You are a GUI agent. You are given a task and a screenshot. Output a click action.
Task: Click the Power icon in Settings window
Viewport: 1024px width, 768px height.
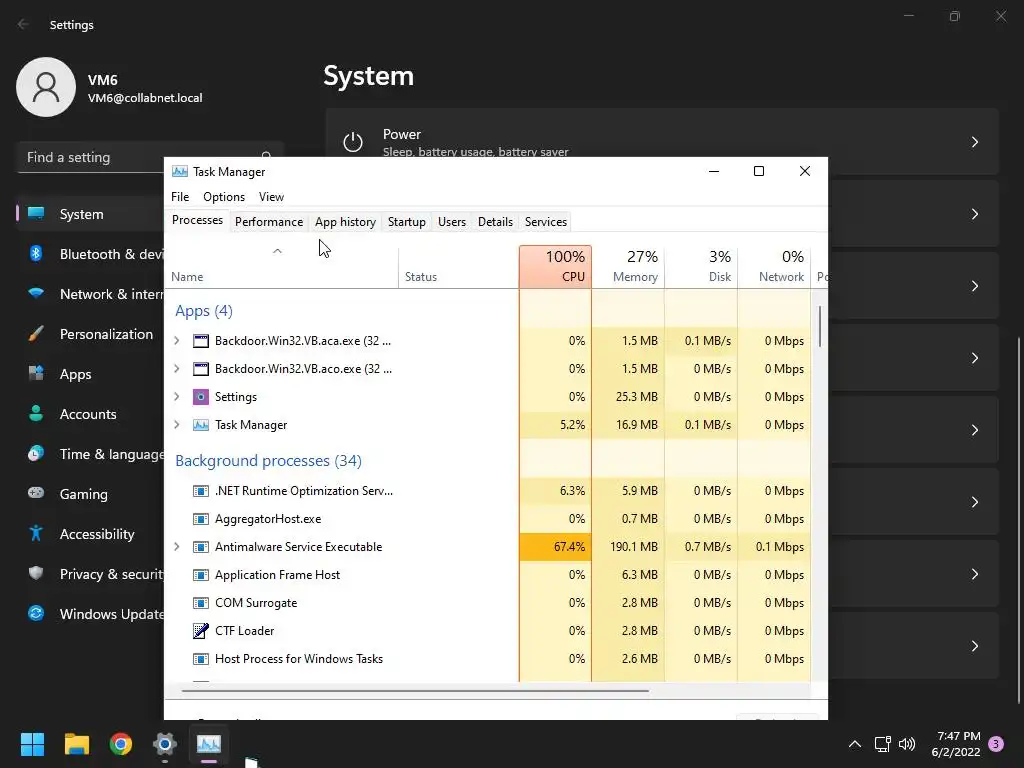point(353,142)
